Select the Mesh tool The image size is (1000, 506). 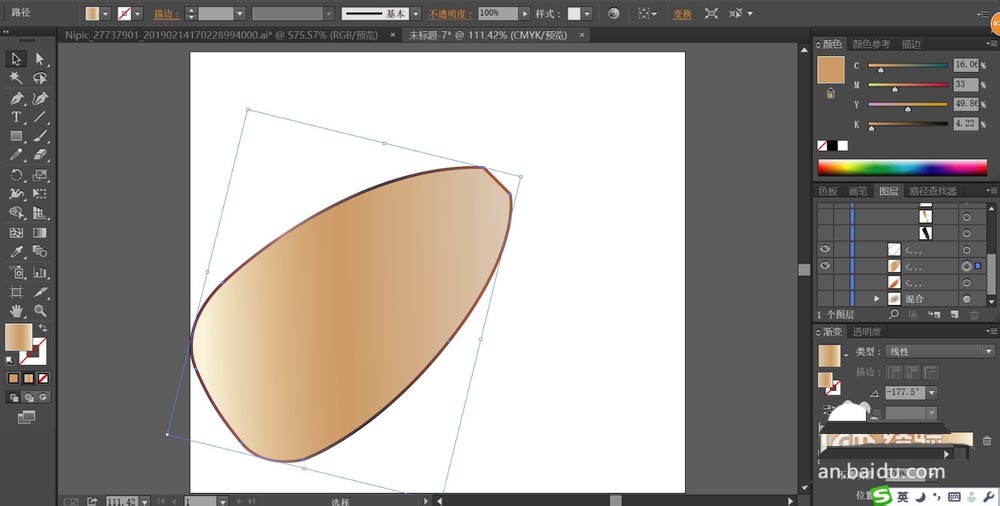pos(16,233)
